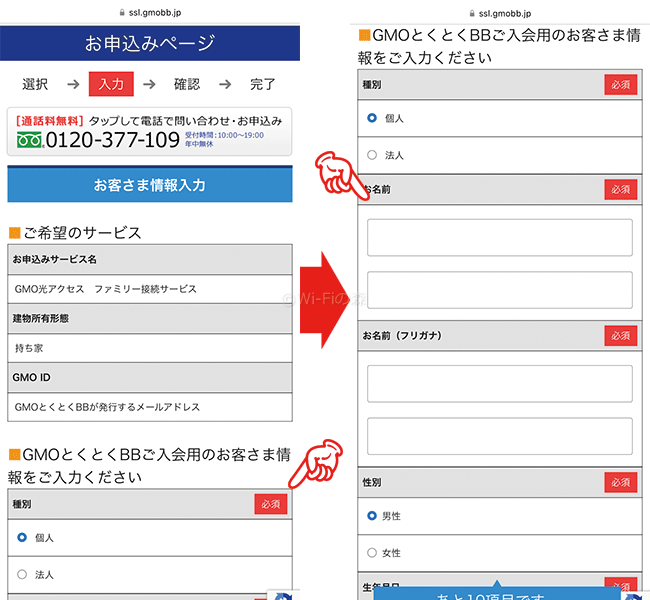Screen dimensions: 650x600
Task: Click the left ssl.gmobb.jp URL text
Action: pos(155,12)
